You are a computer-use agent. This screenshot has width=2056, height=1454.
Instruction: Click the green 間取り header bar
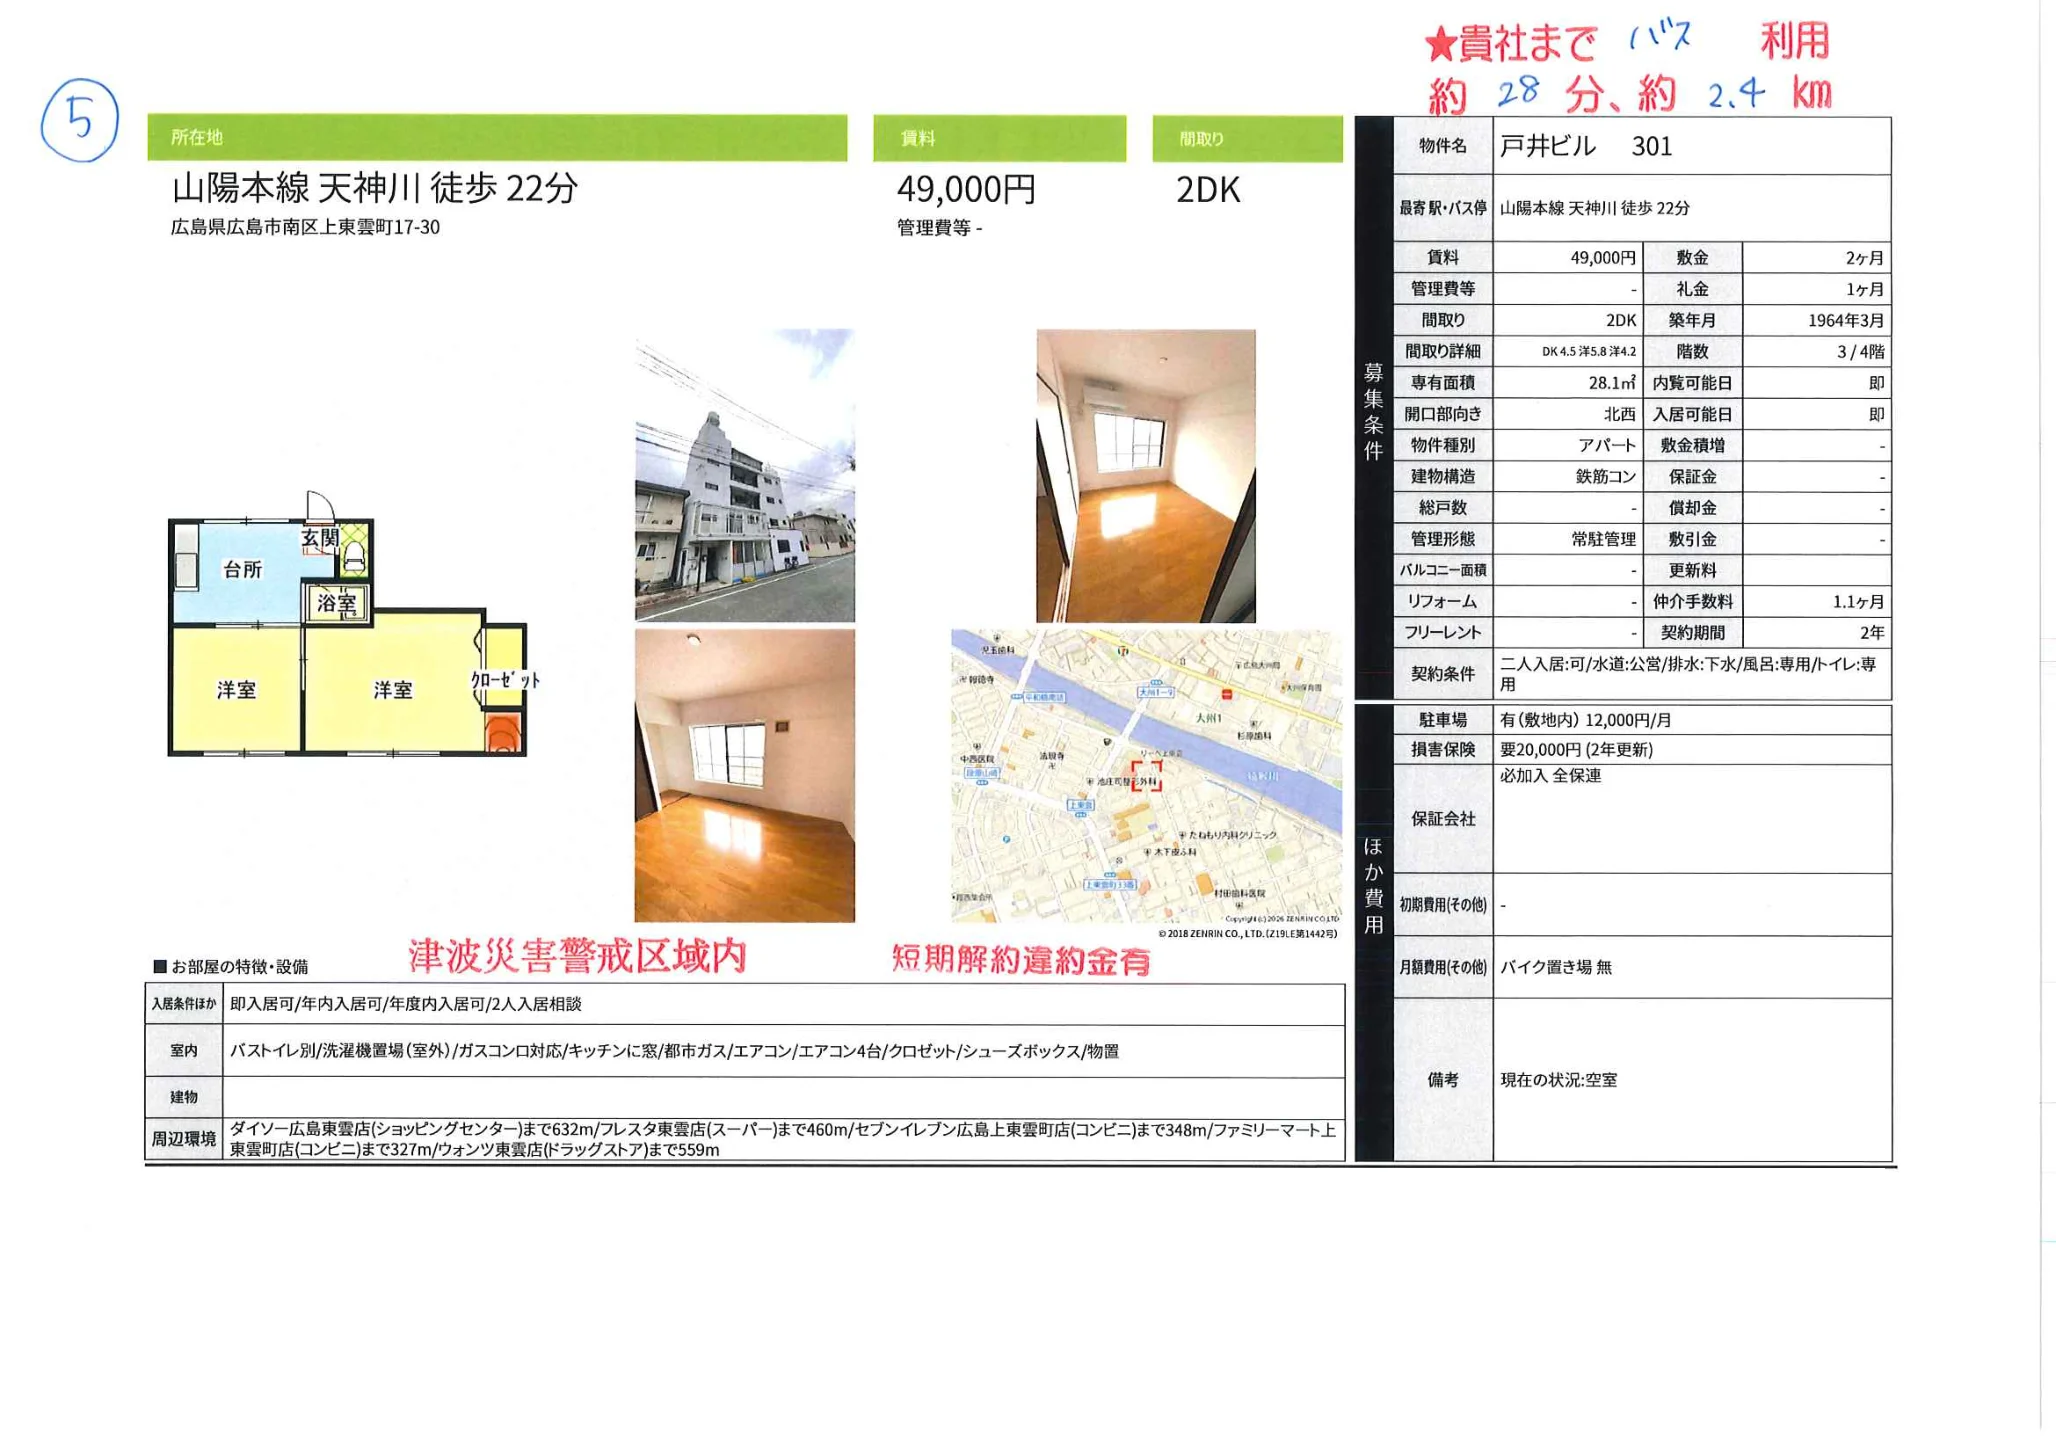(x=1246, y=138)
